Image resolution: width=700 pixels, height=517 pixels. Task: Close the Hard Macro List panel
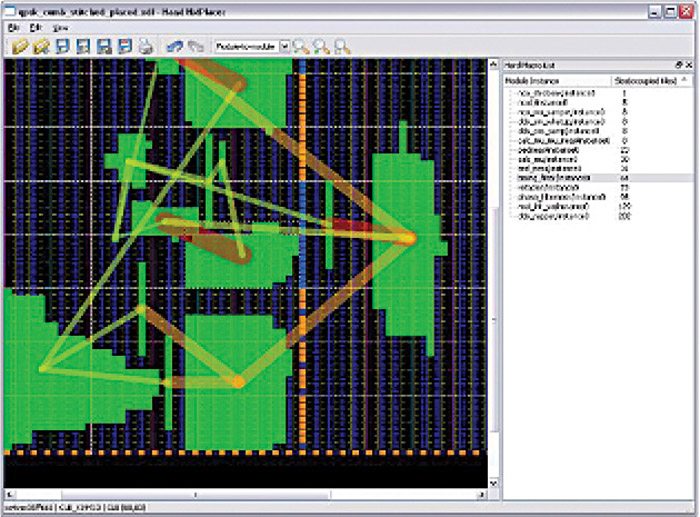(688, 65)
